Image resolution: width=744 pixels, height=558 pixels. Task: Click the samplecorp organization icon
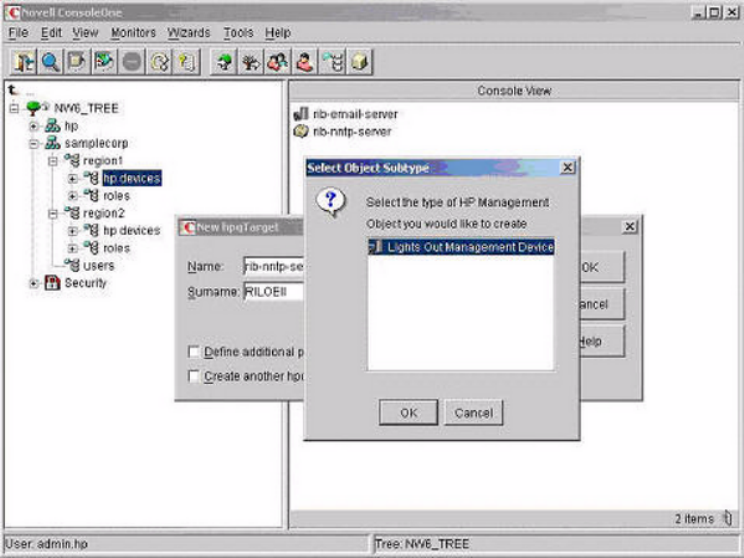[x=52, y=143]
